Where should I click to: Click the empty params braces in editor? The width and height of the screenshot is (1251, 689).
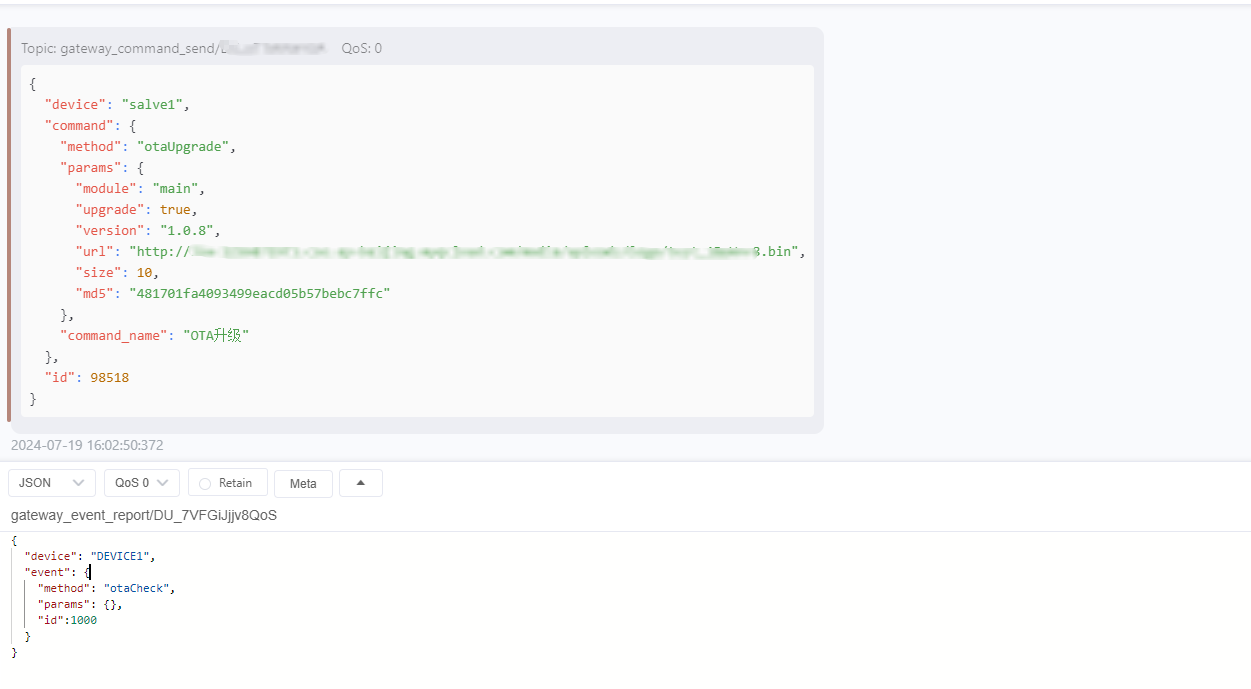112,604
